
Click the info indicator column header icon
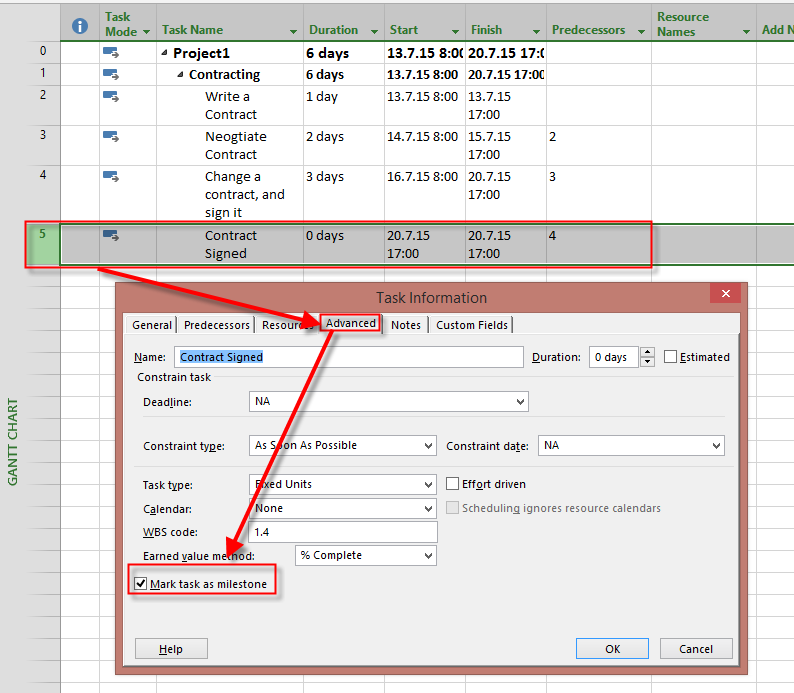click(80, 25)
